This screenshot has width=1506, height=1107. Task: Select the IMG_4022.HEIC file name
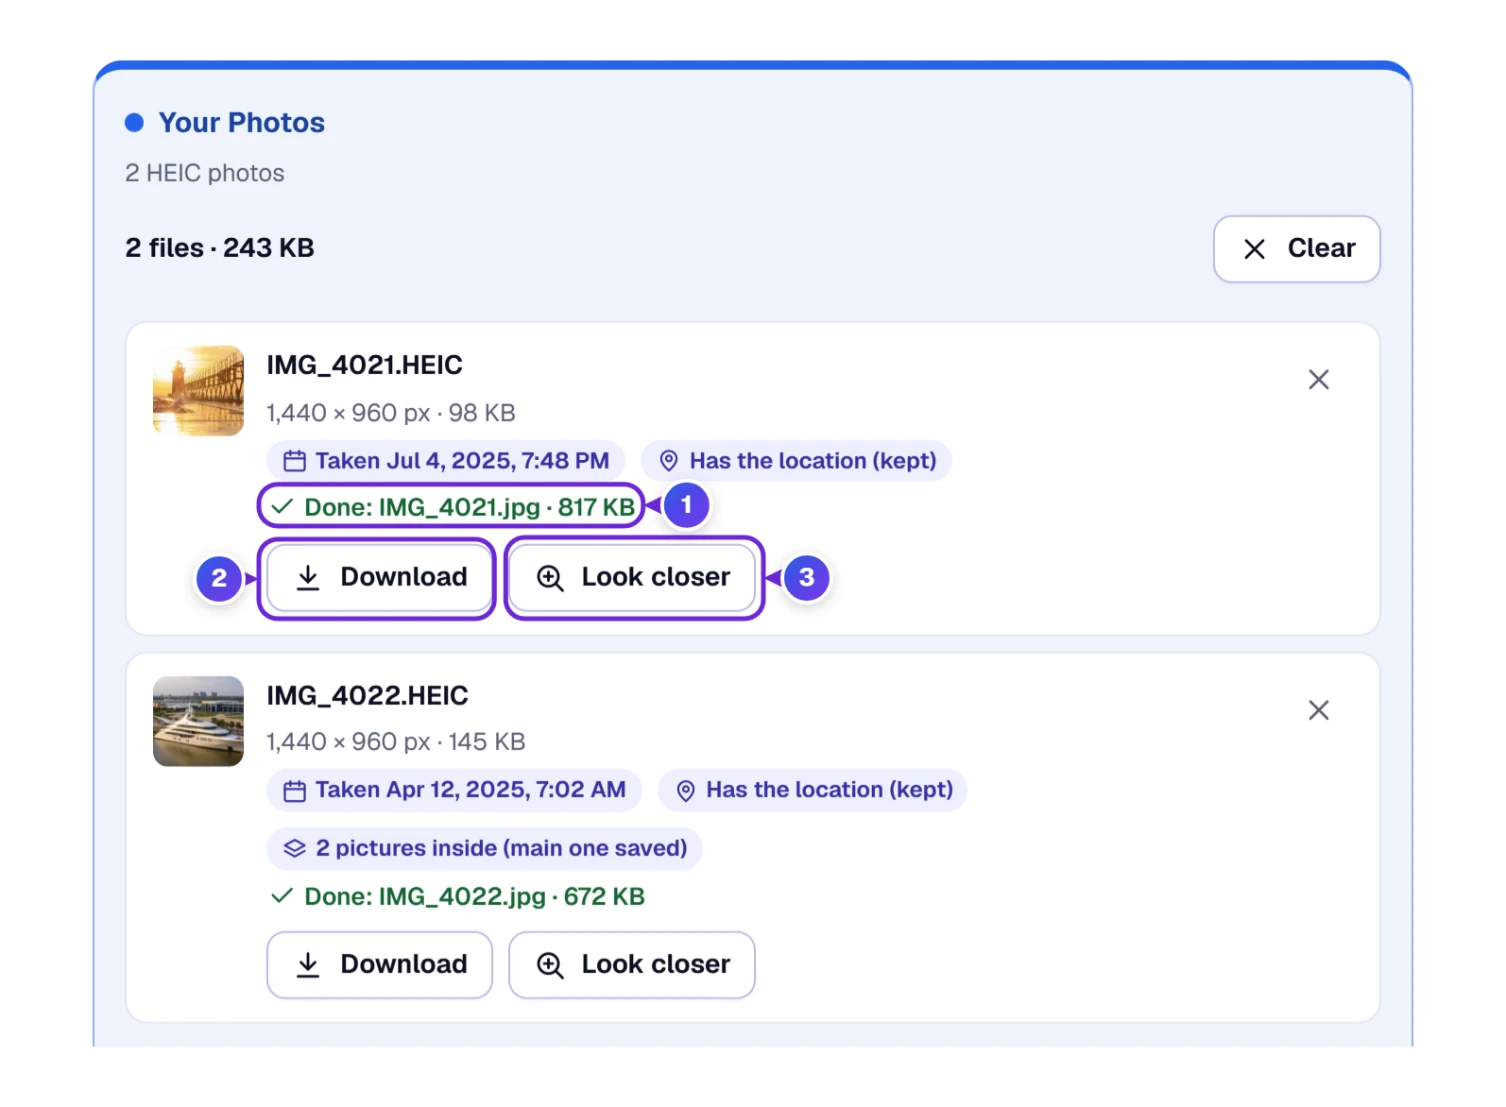(367, 695)
